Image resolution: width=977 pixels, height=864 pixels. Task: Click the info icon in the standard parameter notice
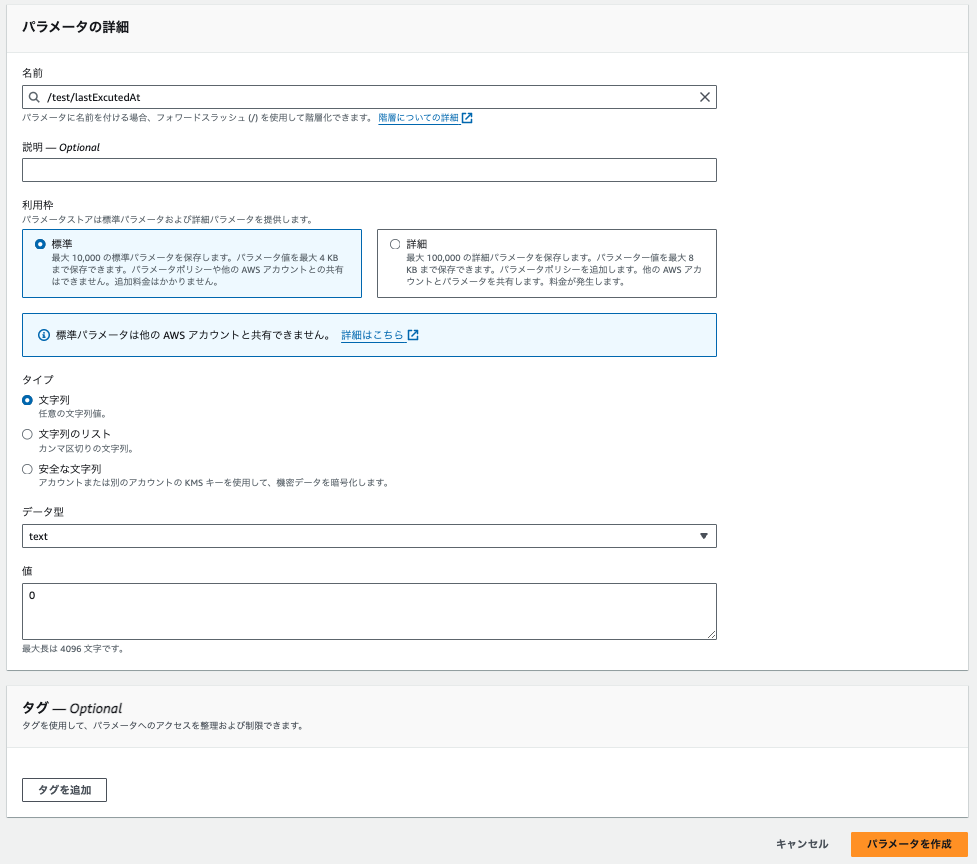pyautogui.click(x=44, y=335)
